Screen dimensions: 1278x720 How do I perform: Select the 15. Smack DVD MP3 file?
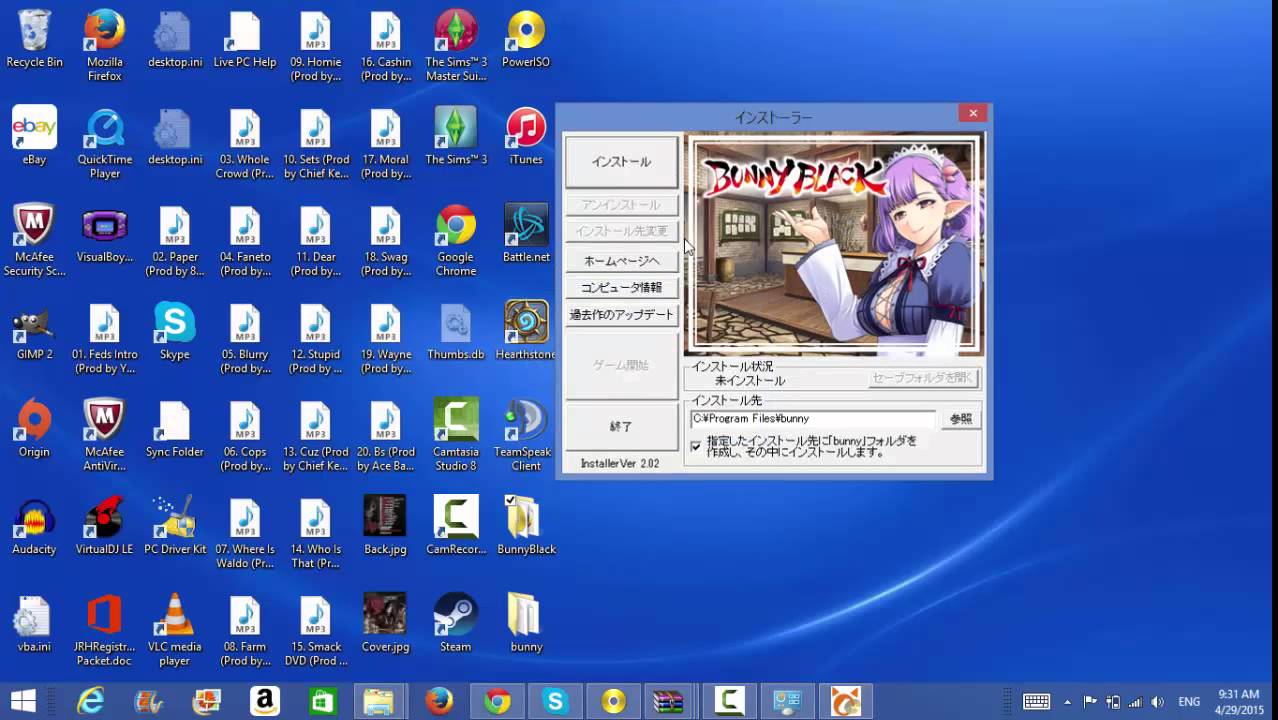[x=315, y=631]
